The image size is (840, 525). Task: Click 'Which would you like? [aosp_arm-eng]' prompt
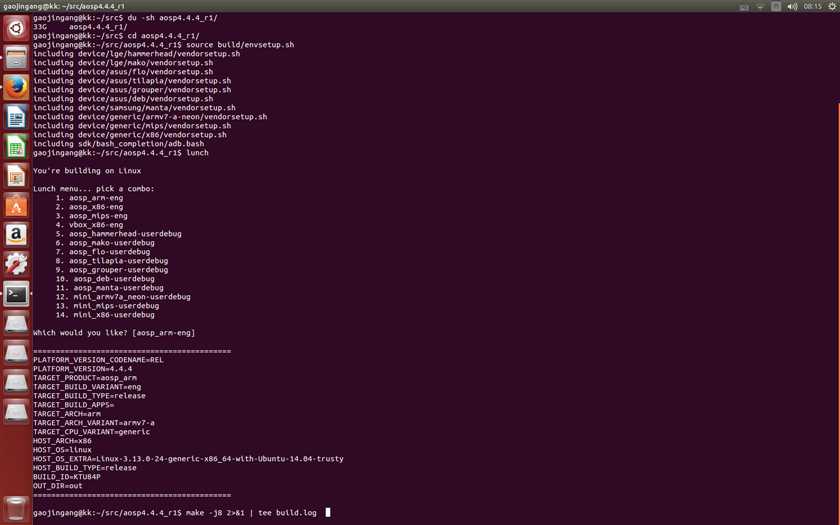point(114,333)
